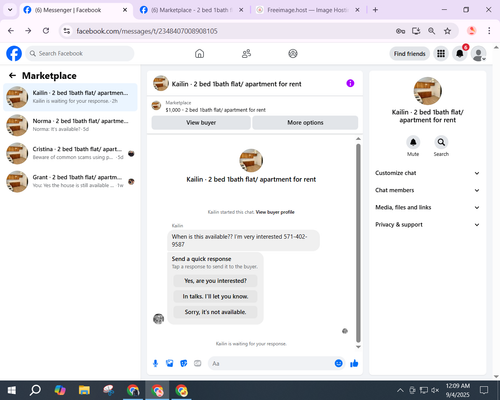Open the purple conversation info icon
This screenshot has width=500, height=400.
point(350,83)
